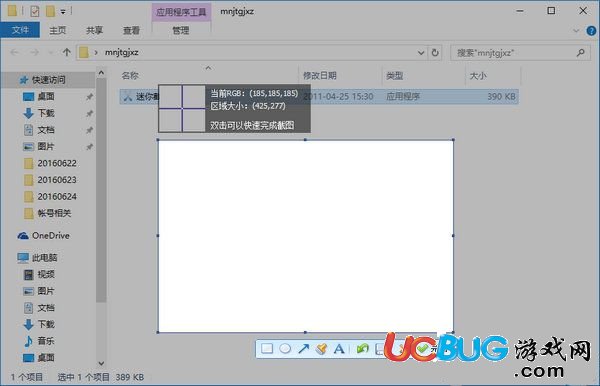Viewport: 600px width, 386px height.
Task: Navigate forward with right arrow
Action: [34, 52]
